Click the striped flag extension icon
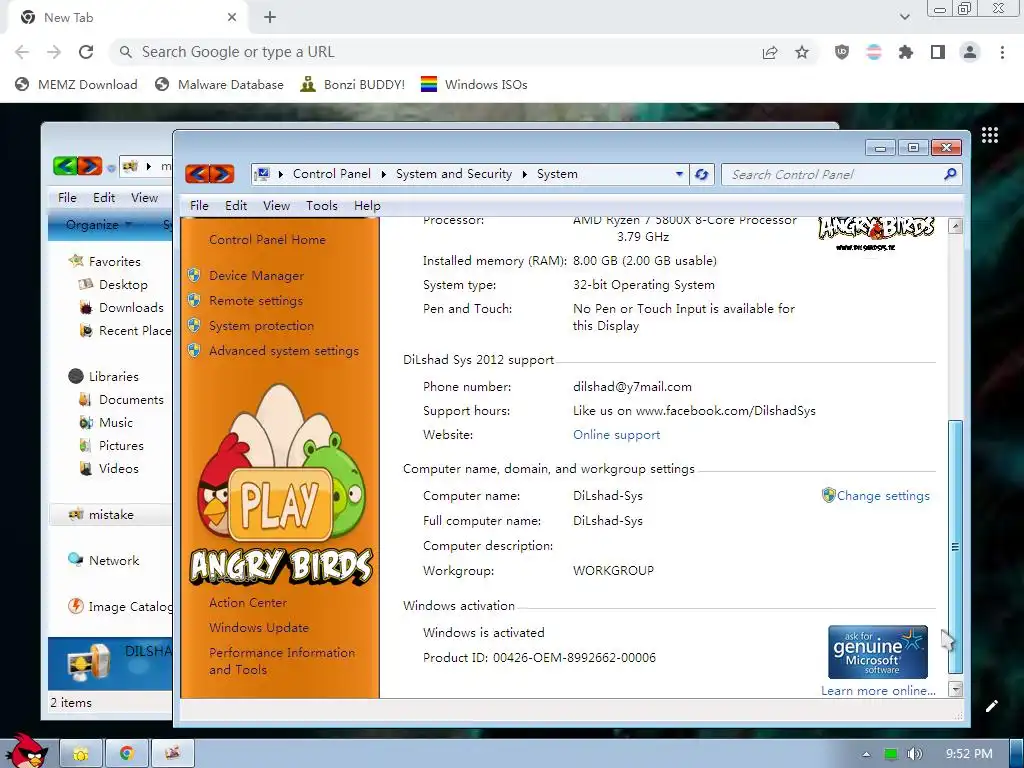 (874, 52)
